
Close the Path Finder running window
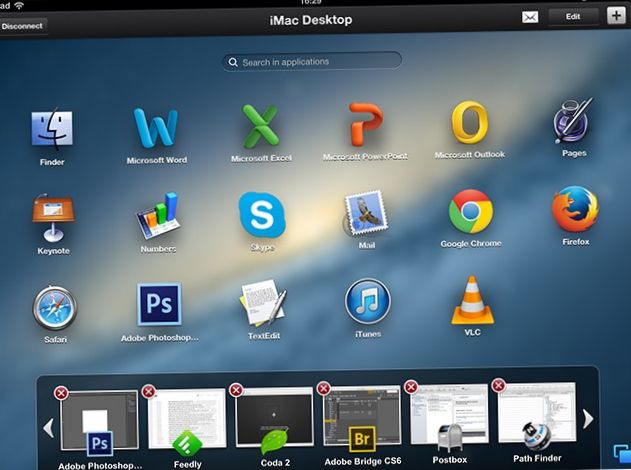click(x=499, y=385)
